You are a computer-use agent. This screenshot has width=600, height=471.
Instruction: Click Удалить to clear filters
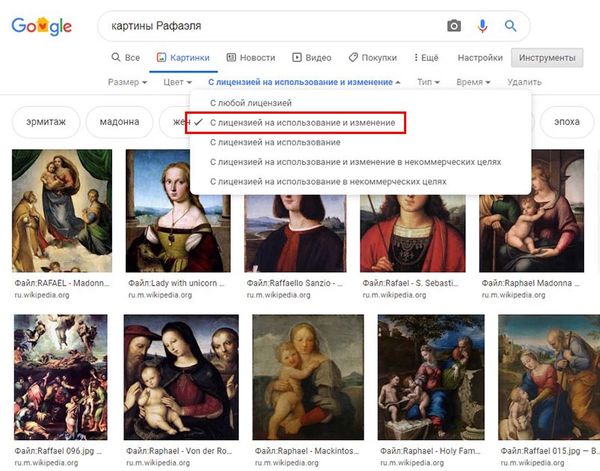[x=524, y=82]
